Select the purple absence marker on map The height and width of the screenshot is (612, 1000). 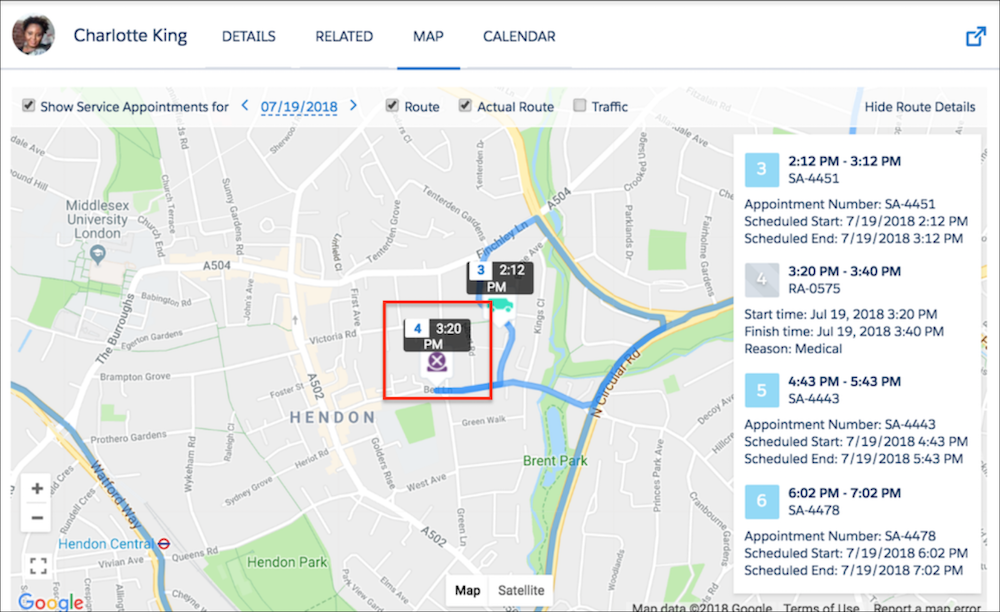click(437, 363)
